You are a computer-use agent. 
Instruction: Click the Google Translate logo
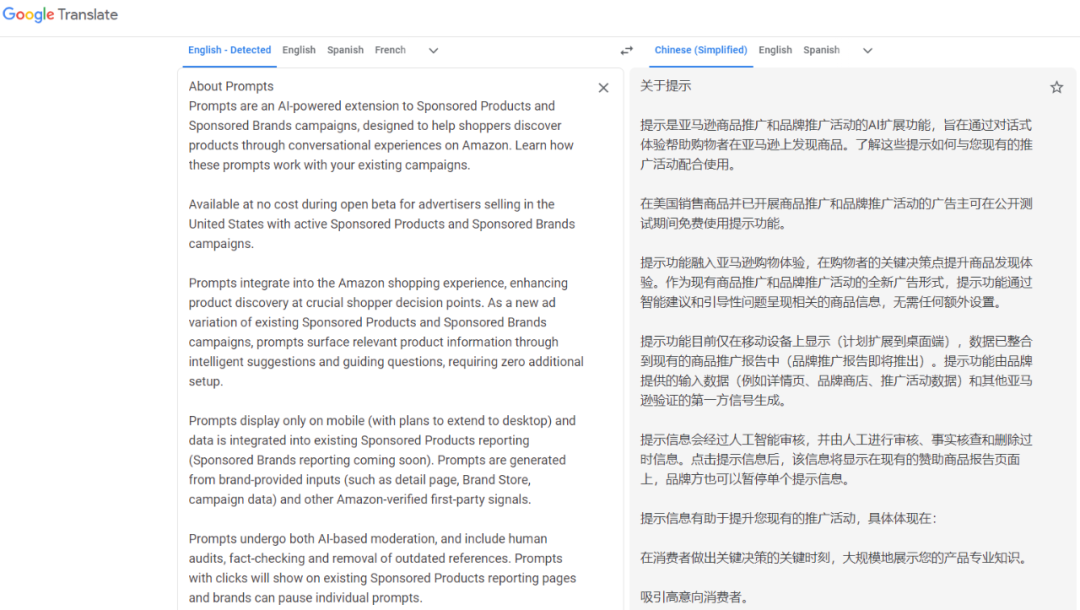[60, 14]
